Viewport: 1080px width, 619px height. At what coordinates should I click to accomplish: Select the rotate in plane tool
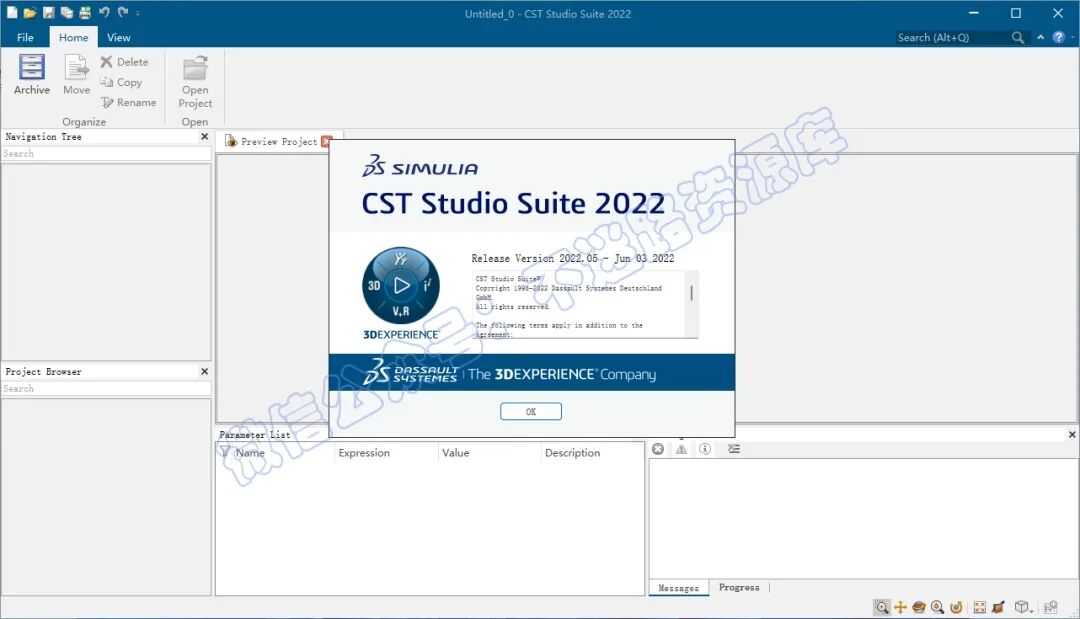point(956,607)
